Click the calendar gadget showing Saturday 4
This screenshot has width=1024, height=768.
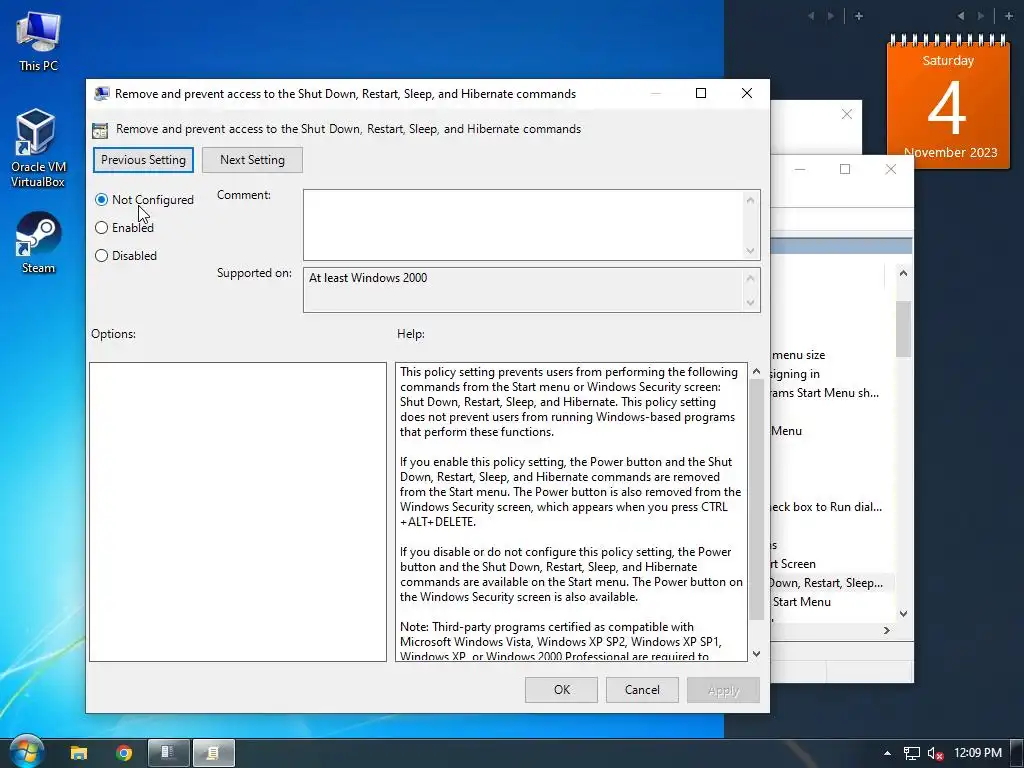[x=948, y=102]
